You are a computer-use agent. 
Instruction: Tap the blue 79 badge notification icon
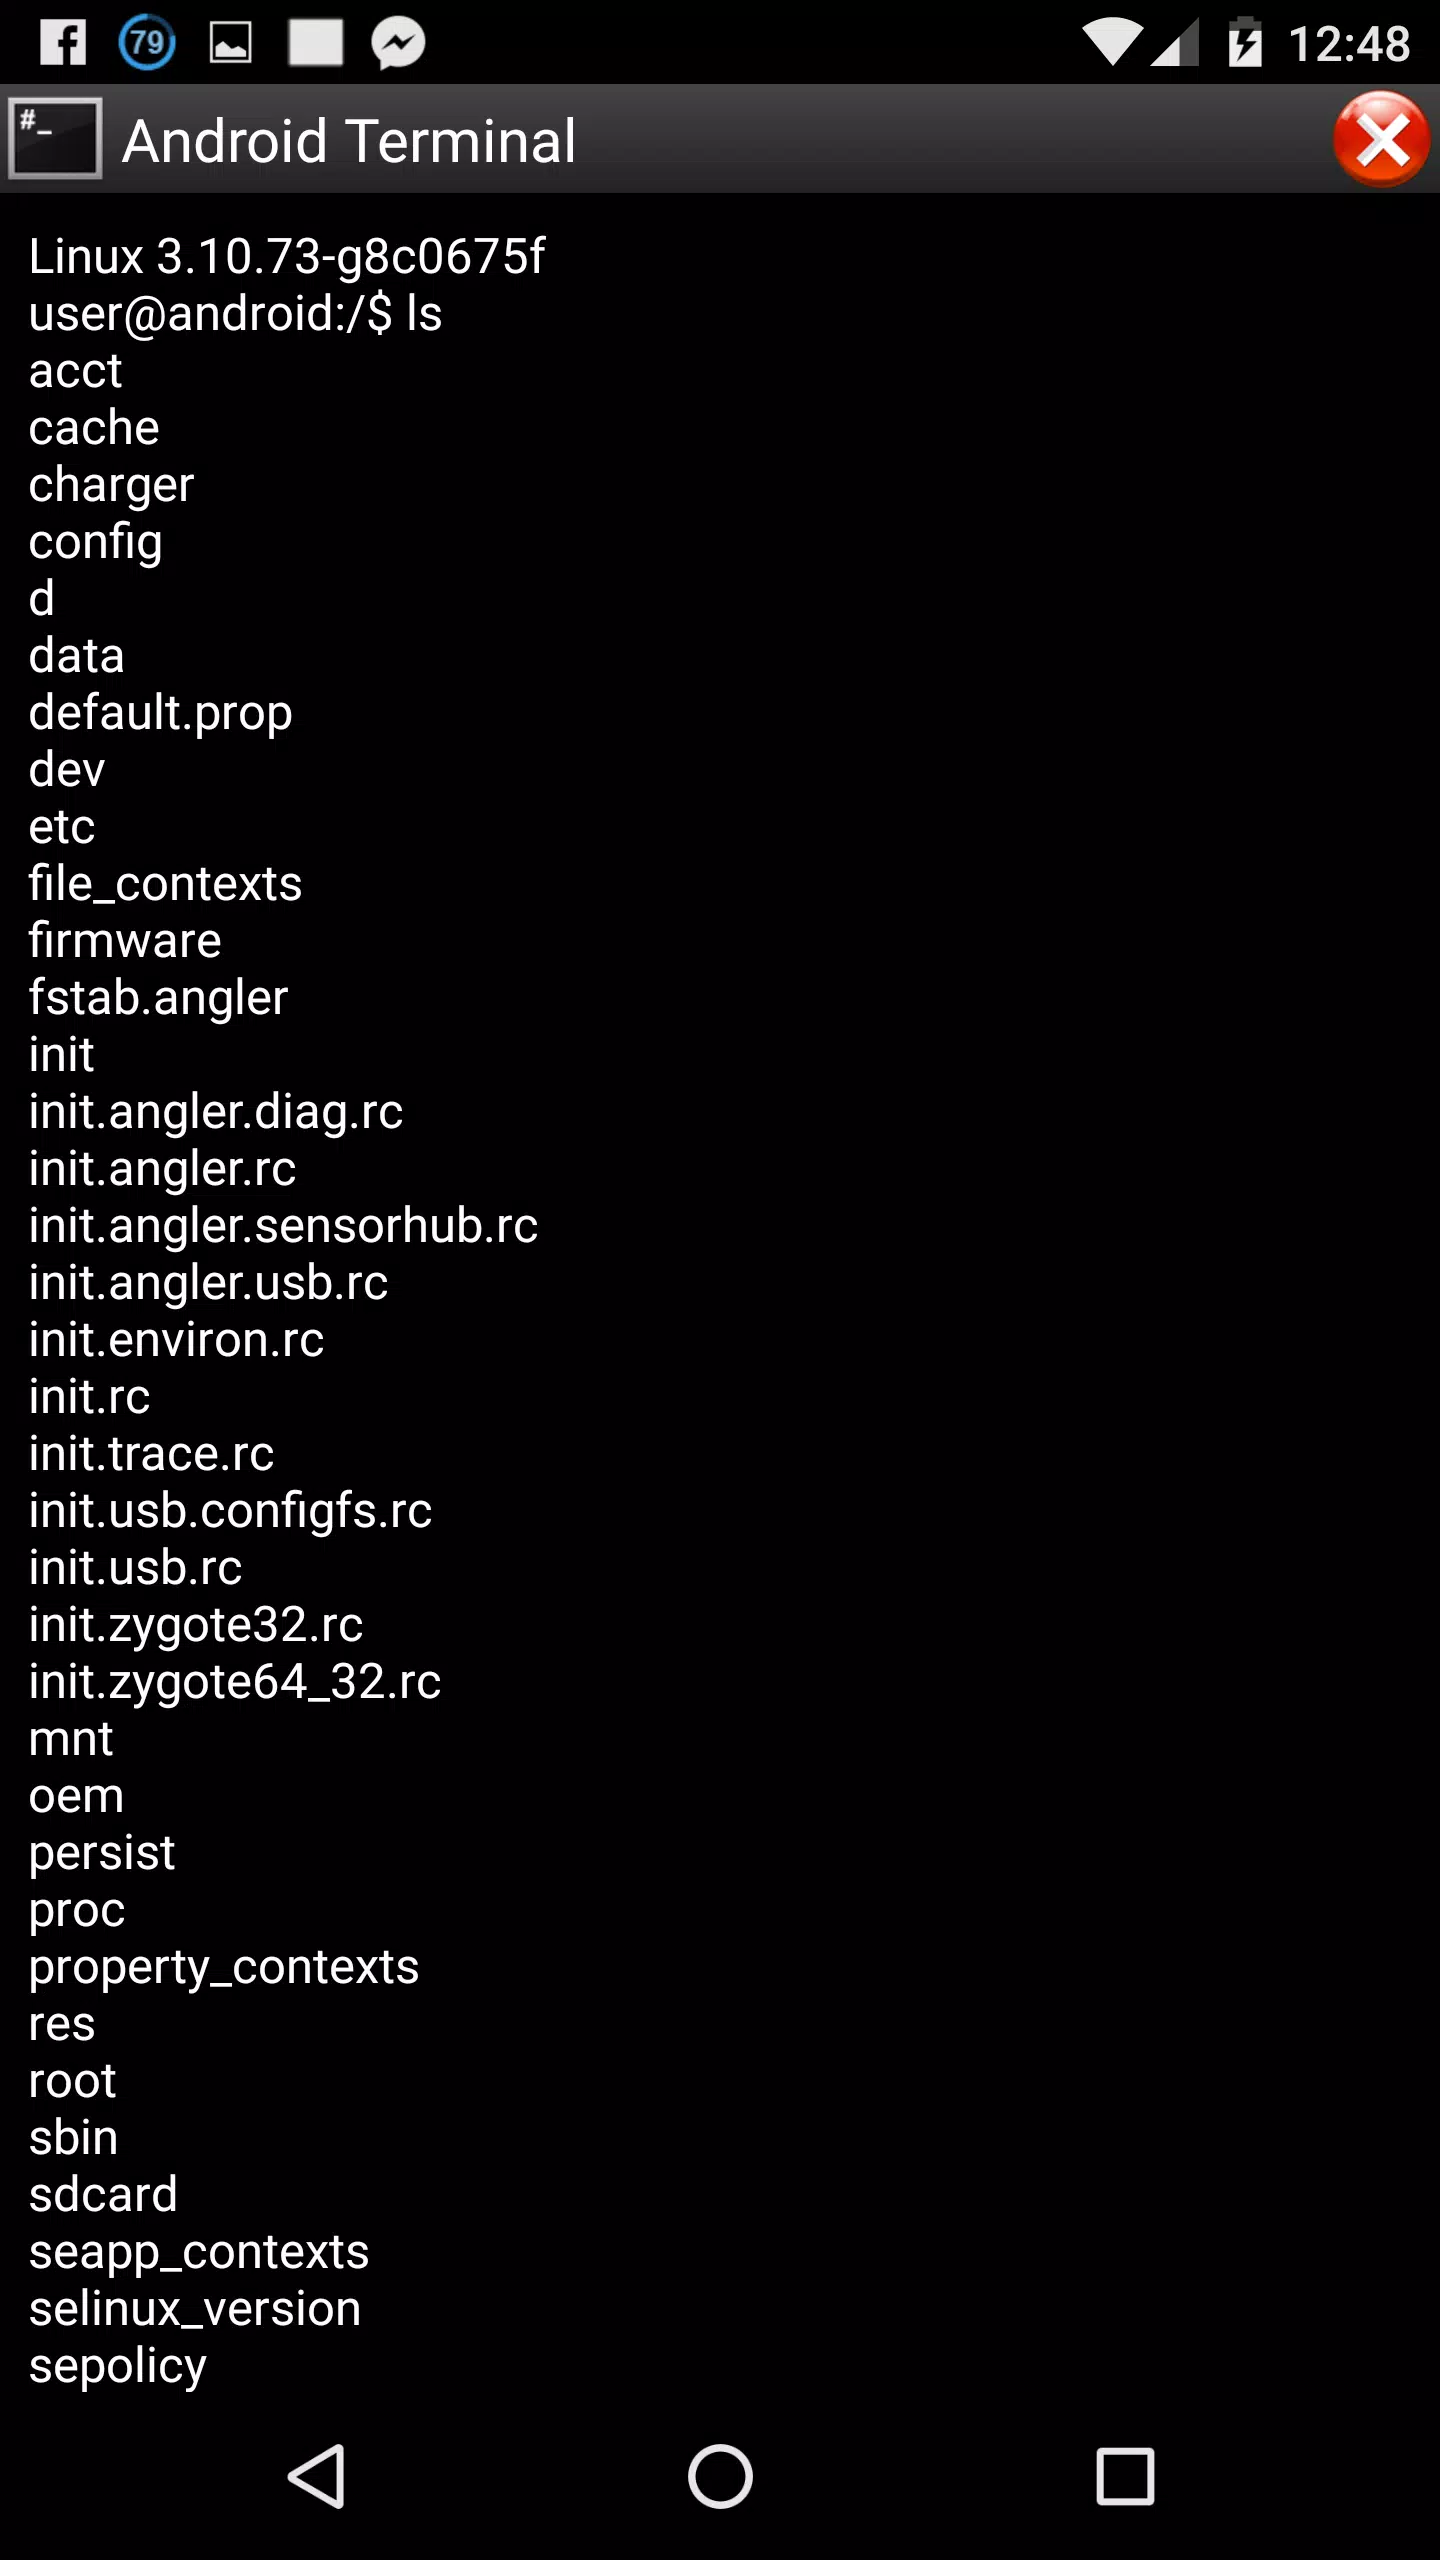pos(147,43)
